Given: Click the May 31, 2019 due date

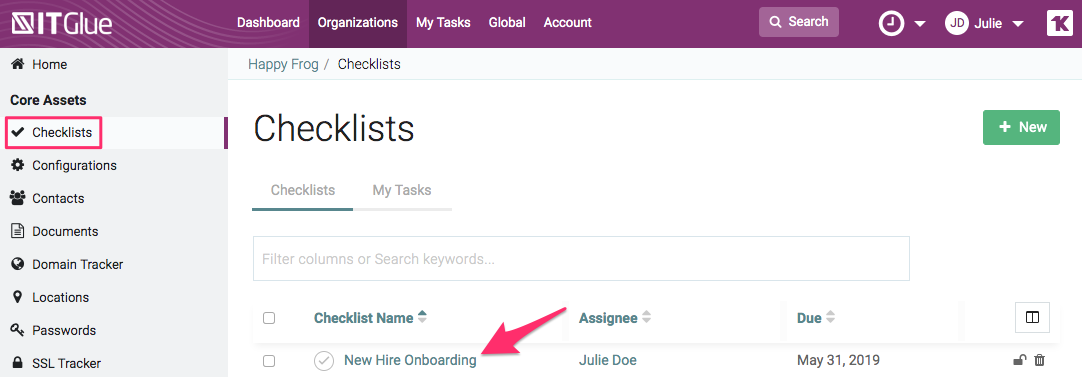Looking at the screenshot, I should coord(838,360).
